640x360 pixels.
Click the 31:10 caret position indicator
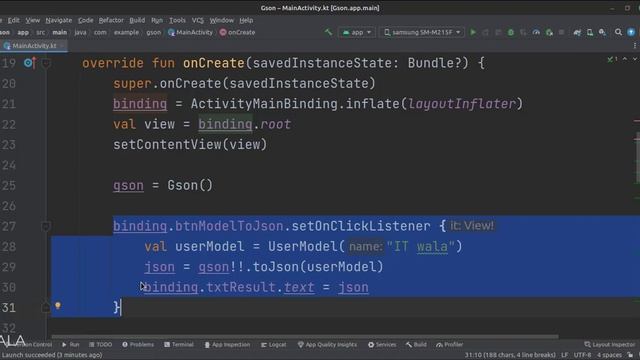[x=510, y=355]
